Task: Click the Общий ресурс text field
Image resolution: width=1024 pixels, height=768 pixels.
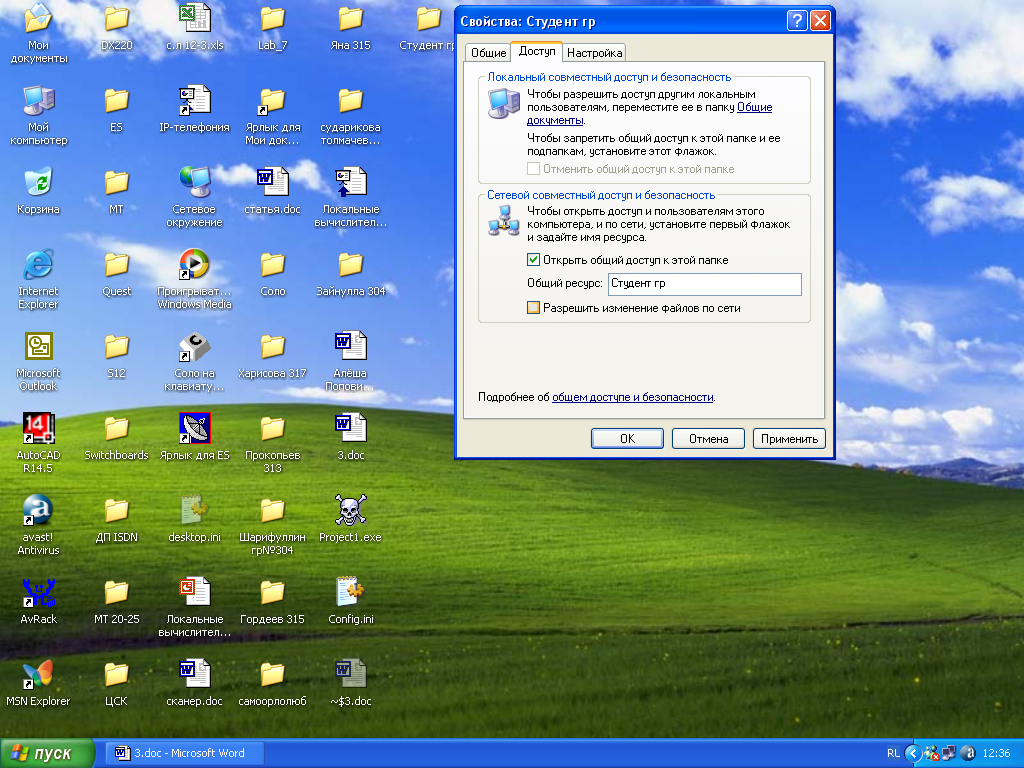Action: [705, 284]
